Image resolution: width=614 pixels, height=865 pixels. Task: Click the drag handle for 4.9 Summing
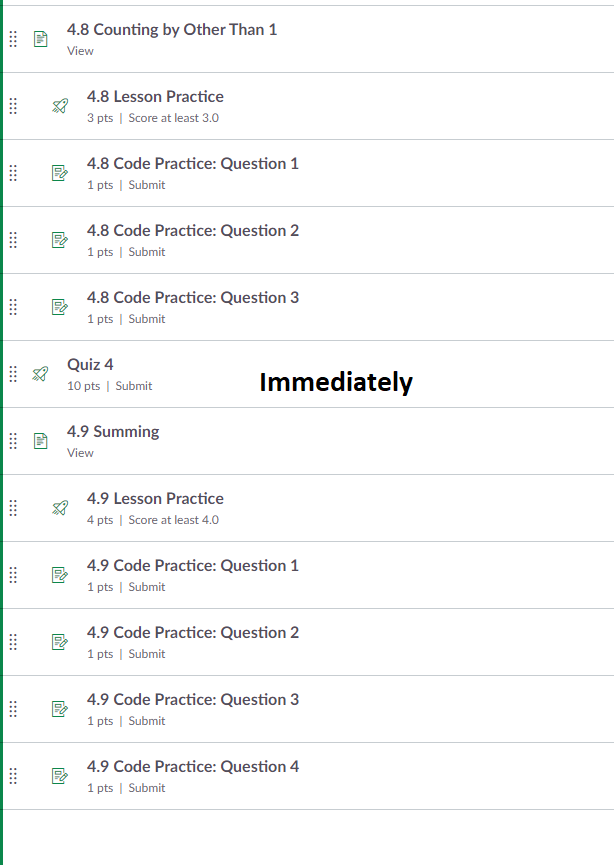click(x=13, y=441)
